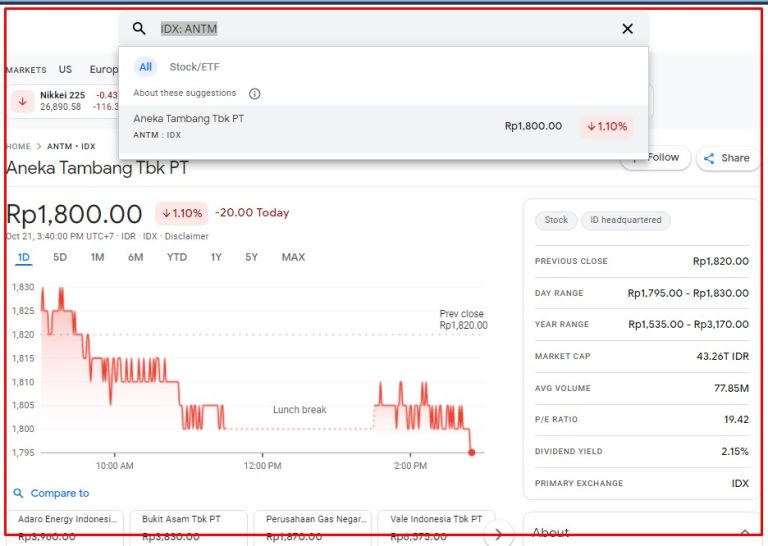Click the ANTM • IDX breadcrumb

[x=71, y=146]
